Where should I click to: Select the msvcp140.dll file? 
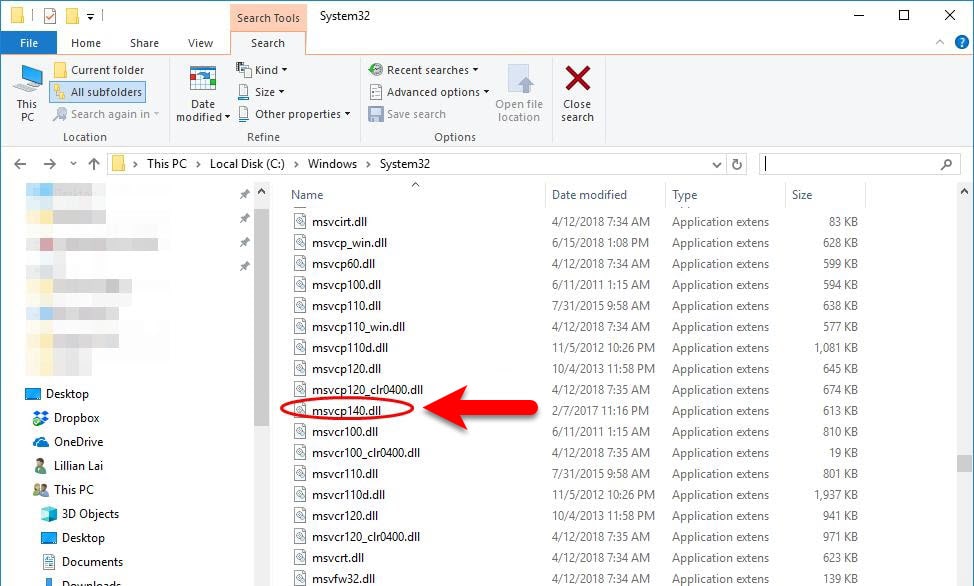[x=346, y=411]
